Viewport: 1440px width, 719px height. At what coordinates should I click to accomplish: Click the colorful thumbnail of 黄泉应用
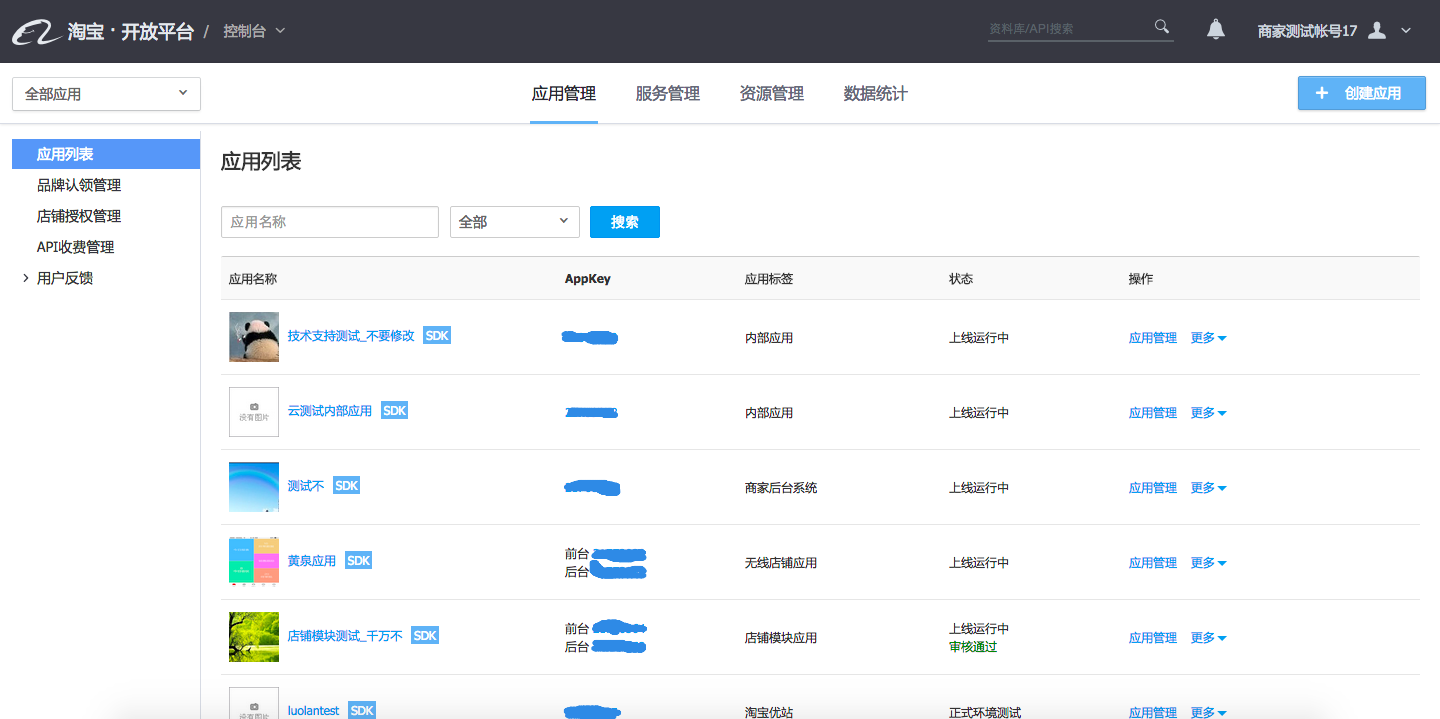point(254,562)
